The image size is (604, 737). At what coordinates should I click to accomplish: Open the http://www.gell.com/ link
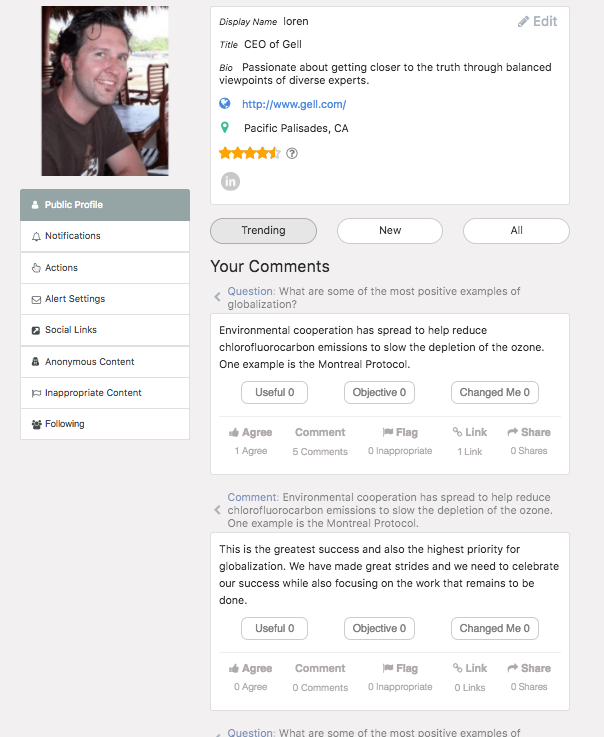(x=294, y=104)
